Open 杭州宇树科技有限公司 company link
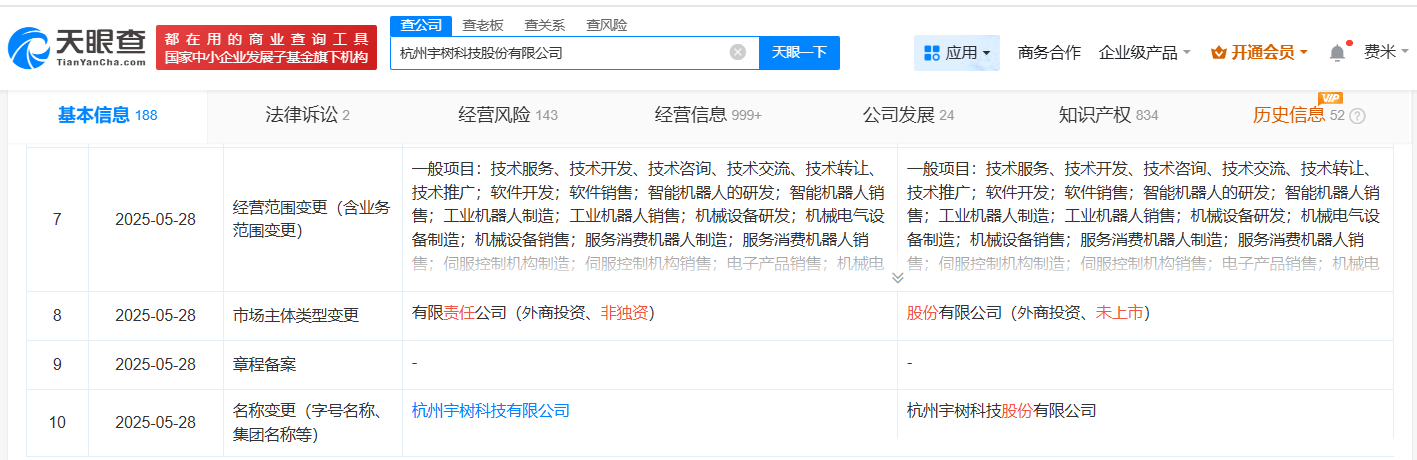The image size is (1417, 460). [490, 410]
